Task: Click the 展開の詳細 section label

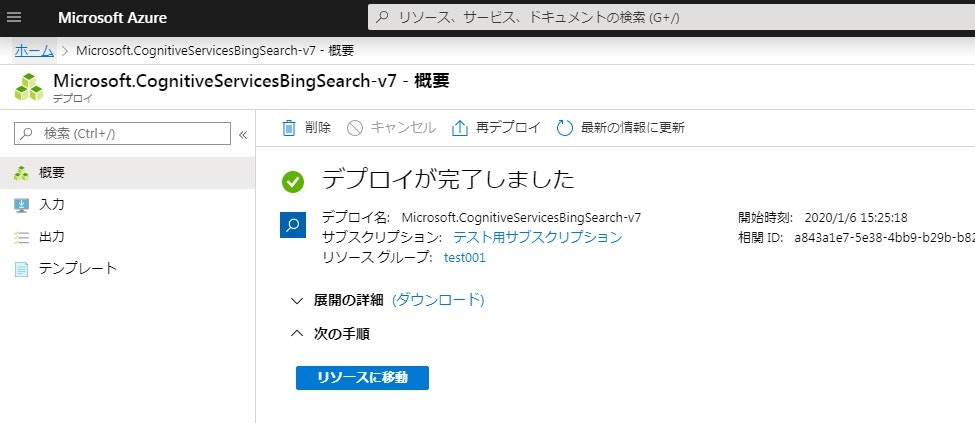Action: [348, 300]
